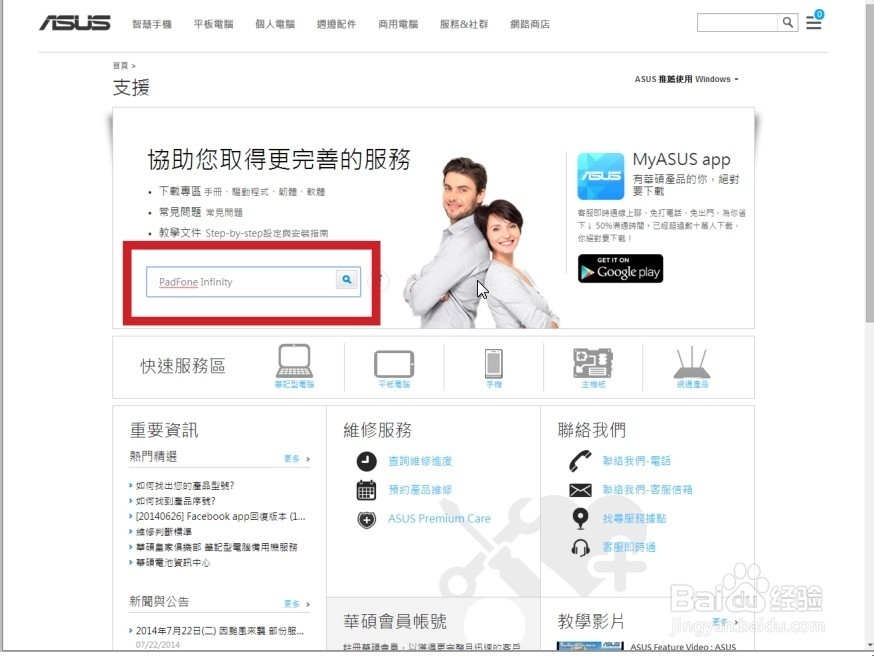This screenshot has width=874, height=656.
Task: Open 維修判斷標準 article
Action: [x=164, y=532]
